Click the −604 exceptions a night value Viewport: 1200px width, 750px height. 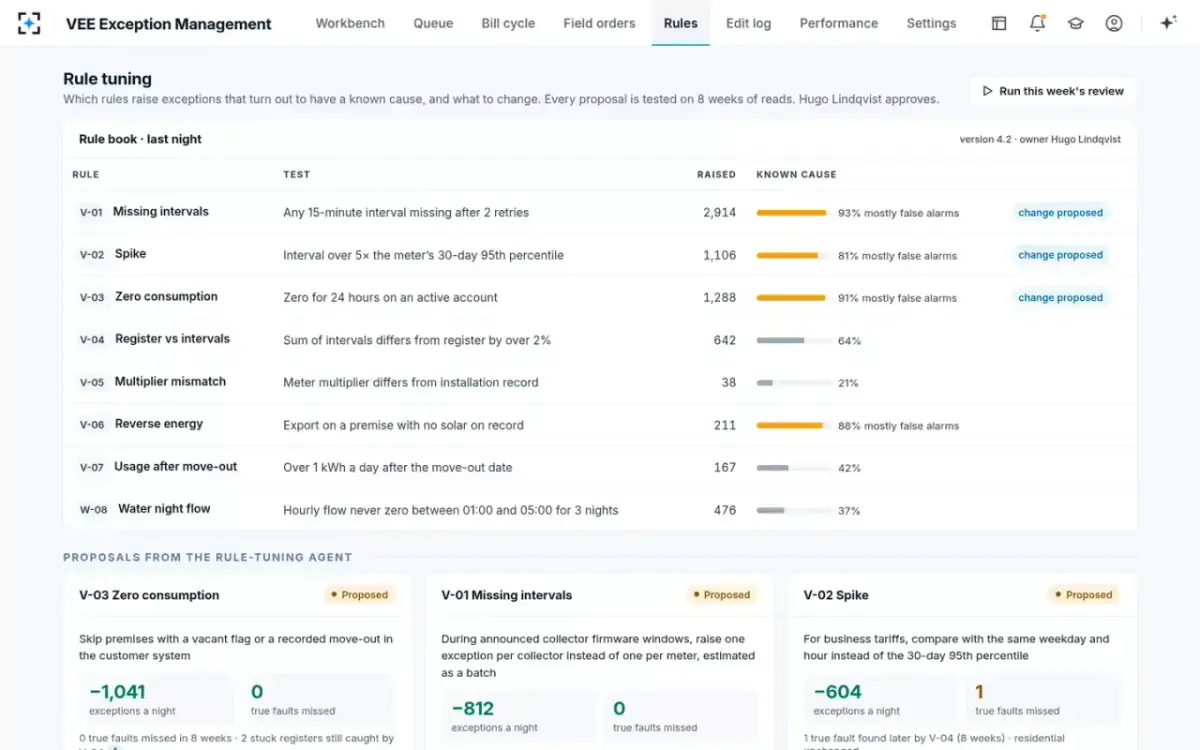click(838, 691)
